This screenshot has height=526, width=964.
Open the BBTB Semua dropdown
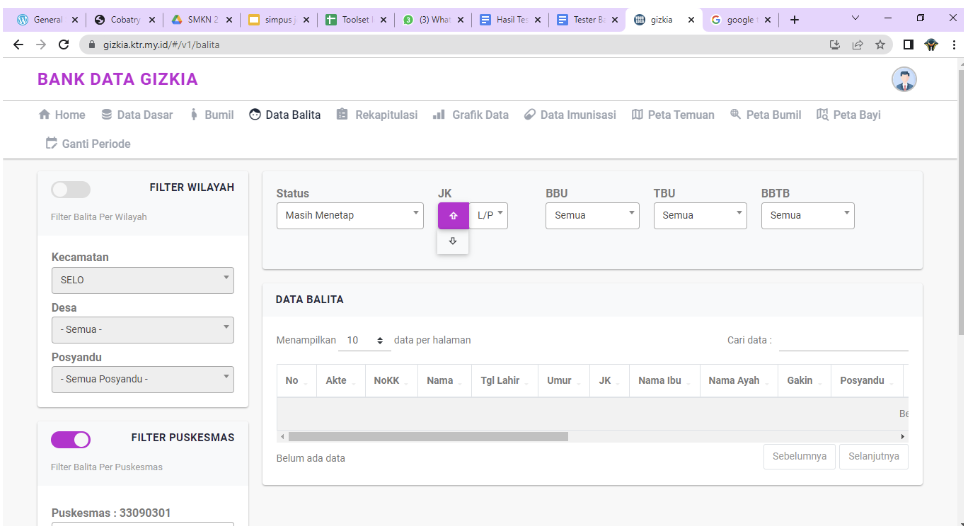(x=808, y=216)
